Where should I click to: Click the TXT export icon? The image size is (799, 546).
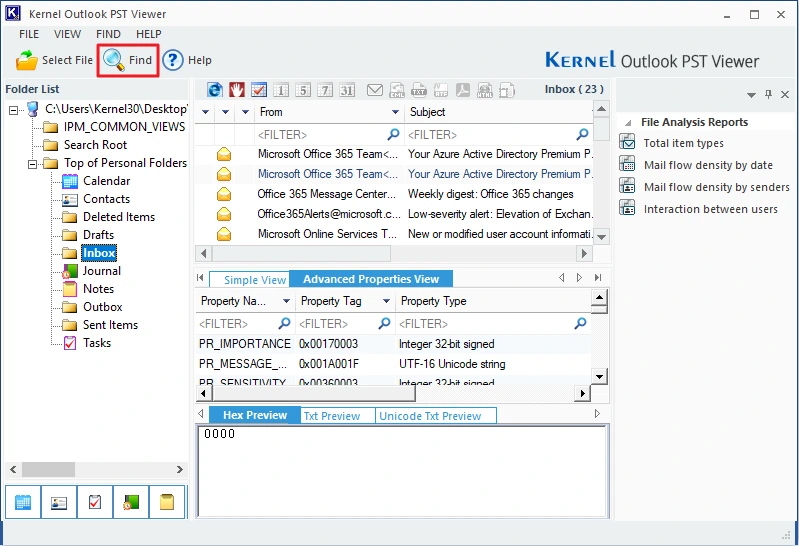point(419,90)
